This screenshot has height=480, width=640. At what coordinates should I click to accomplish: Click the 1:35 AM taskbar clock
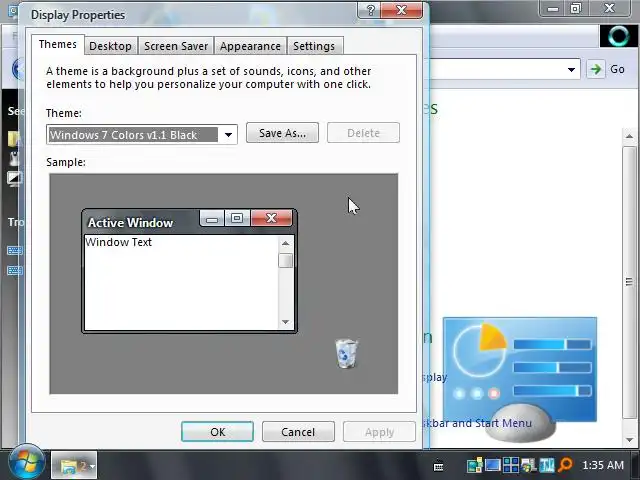tap(603, 465)
